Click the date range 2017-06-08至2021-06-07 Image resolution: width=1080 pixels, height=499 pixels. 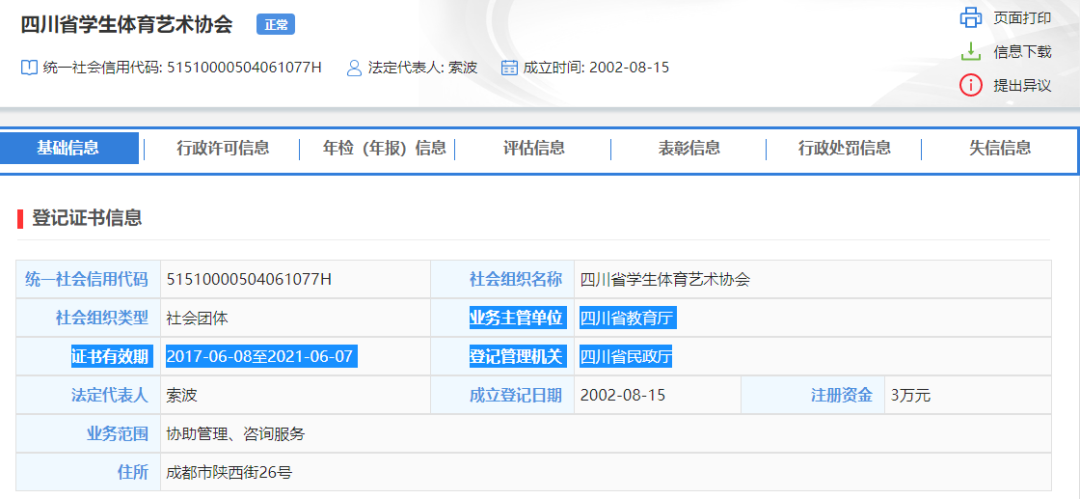[x=262, y=356]
